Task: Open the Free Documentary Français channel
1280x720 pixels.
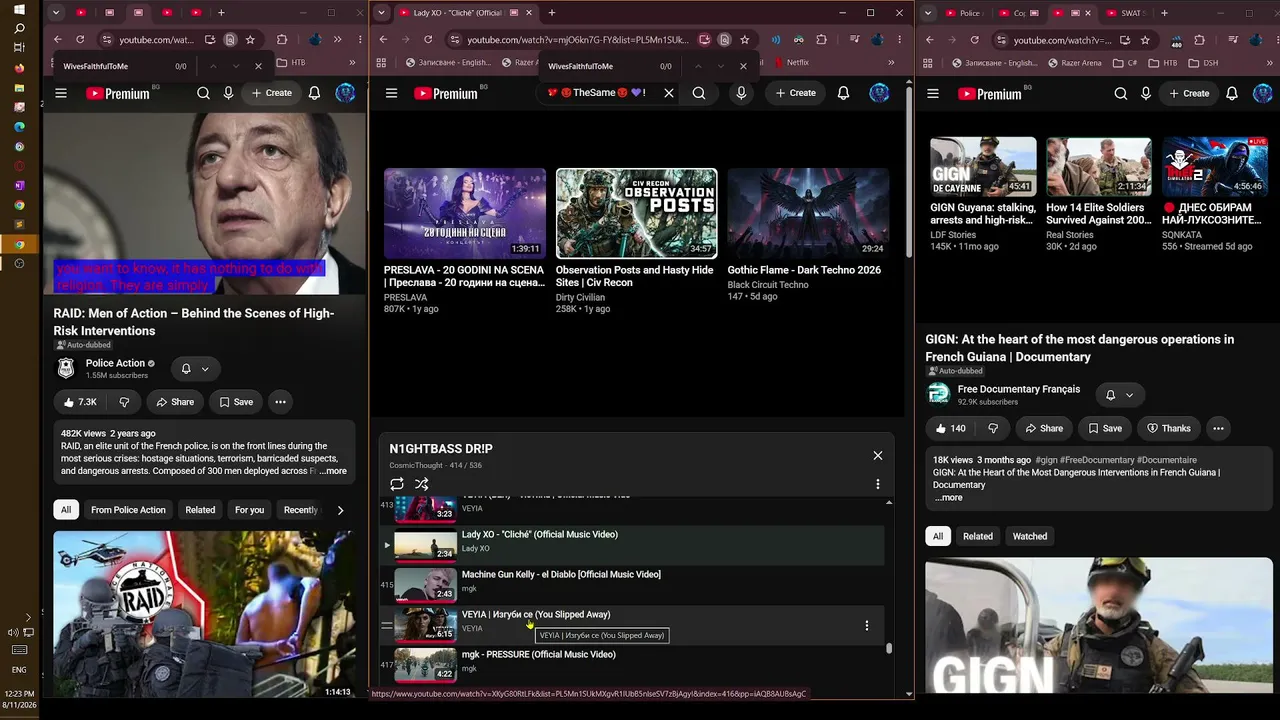Action: click(1019, 389)
